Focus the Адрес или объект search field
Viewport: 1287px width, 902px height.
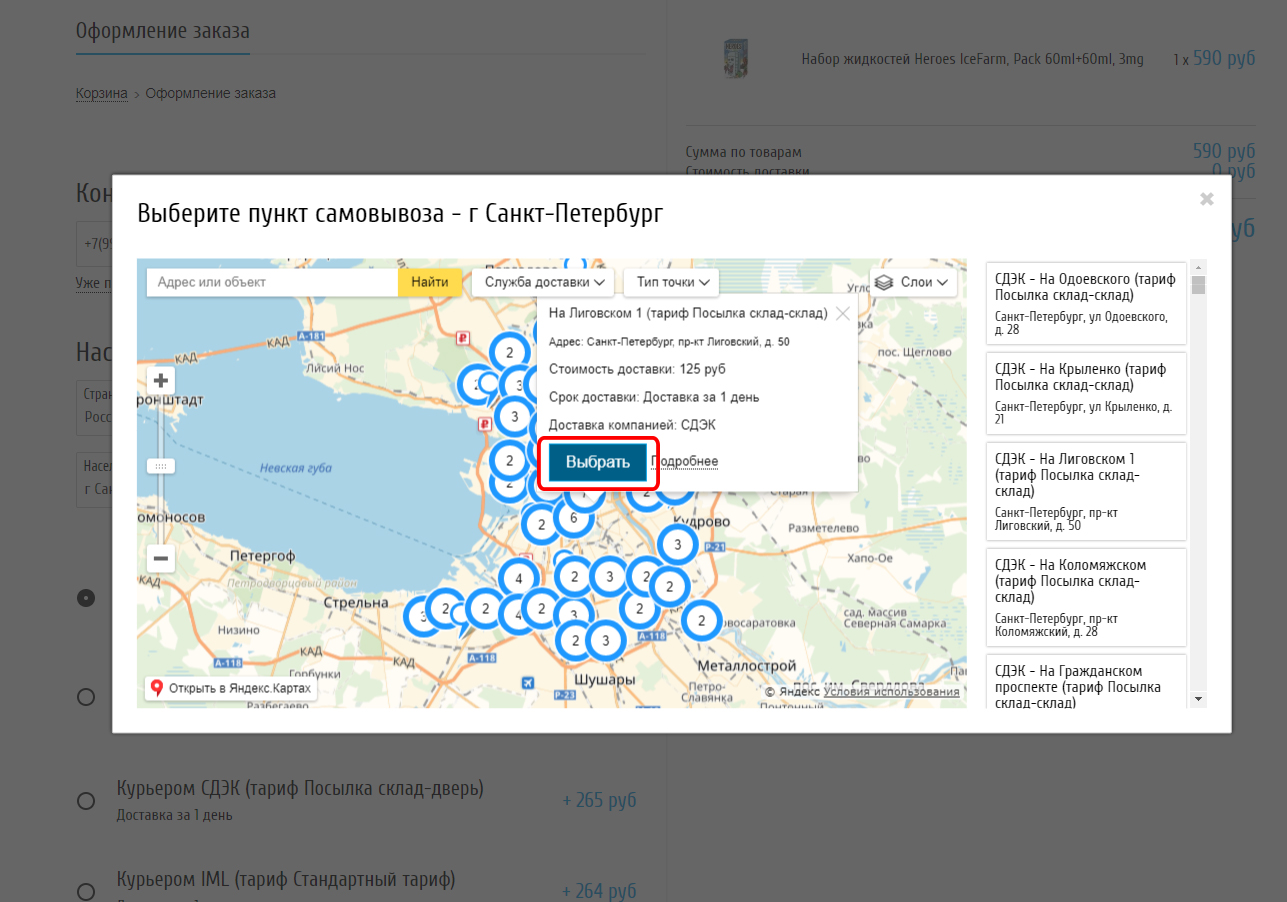click(x=272, y=282)
